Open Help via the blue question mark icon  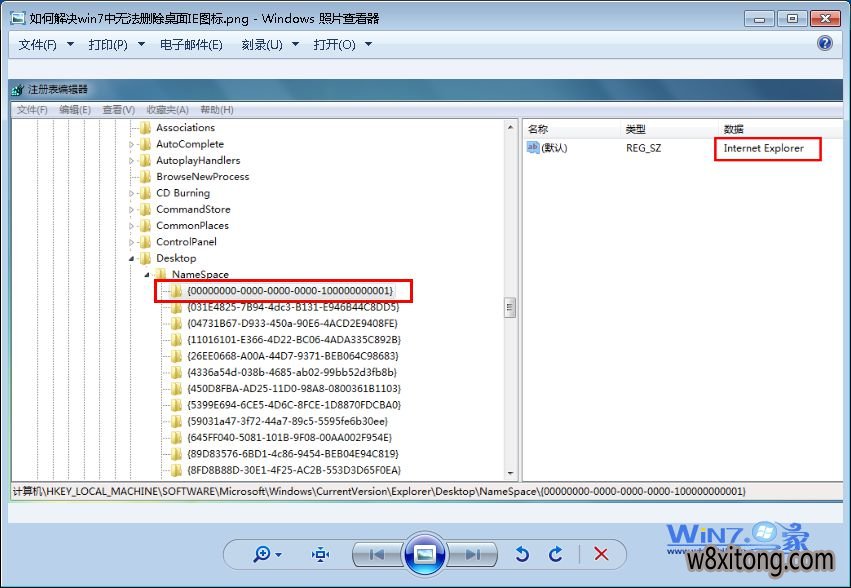point(823,42)
